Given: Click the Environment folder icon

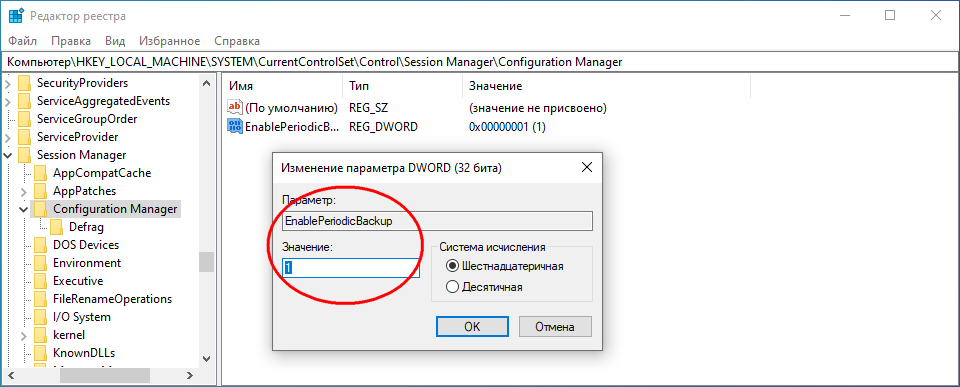Looking at the screenshot, I should coord(40,263).
